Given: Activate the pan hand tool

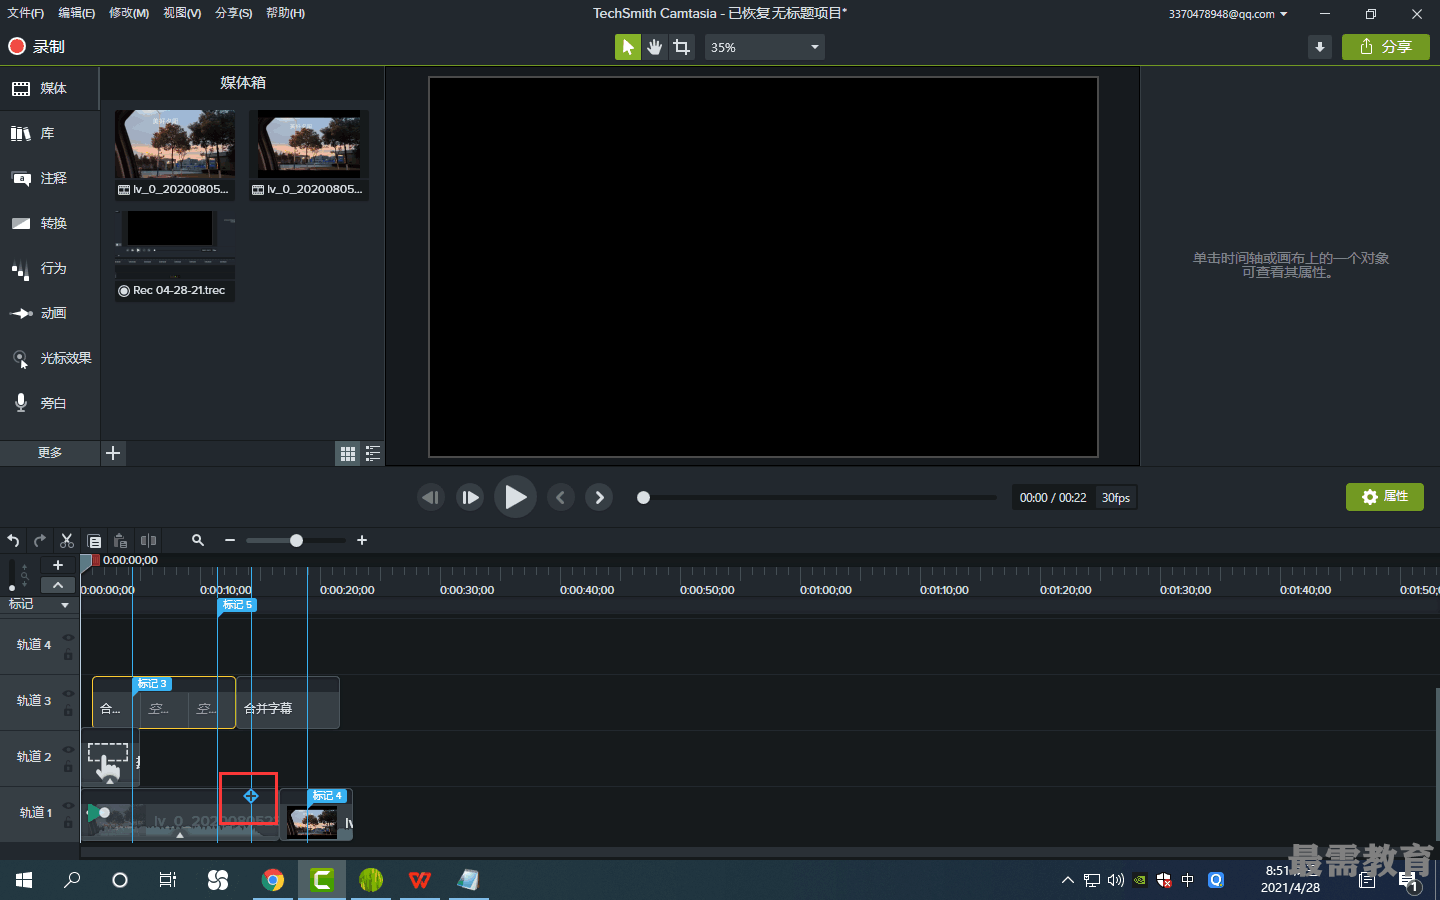Looking at the screenshot, I should [x=654, y=47].
